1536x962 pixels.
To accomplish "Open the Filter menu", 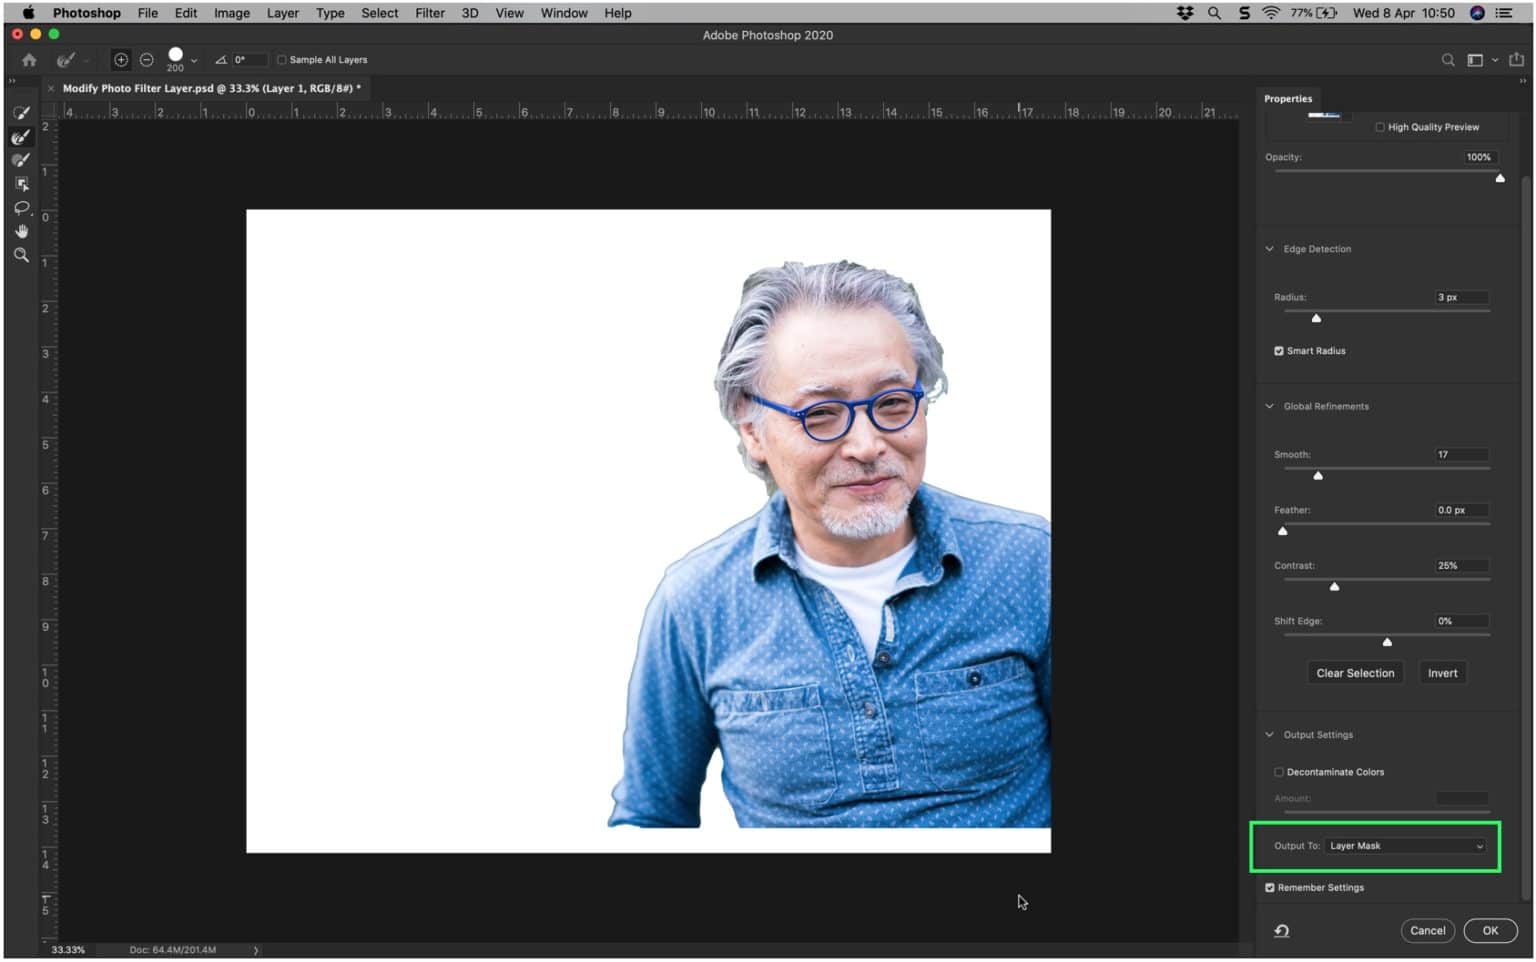I will pos(429,13).
